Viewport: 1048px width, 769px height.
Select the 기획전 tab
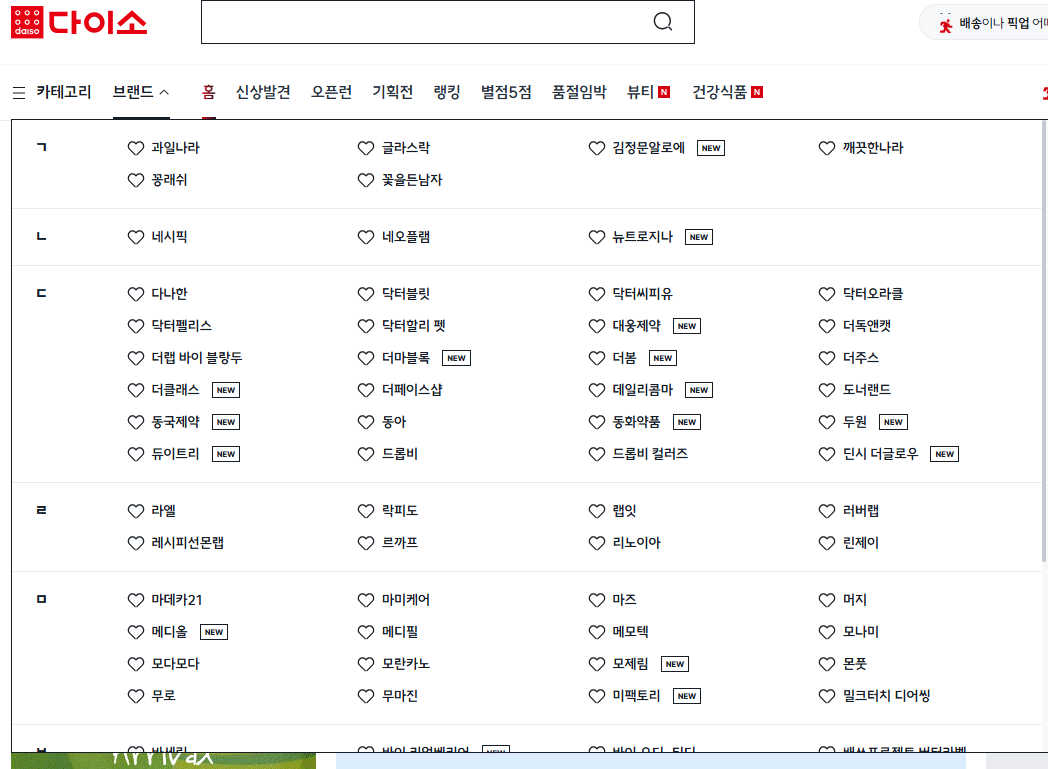coord(392,92)
